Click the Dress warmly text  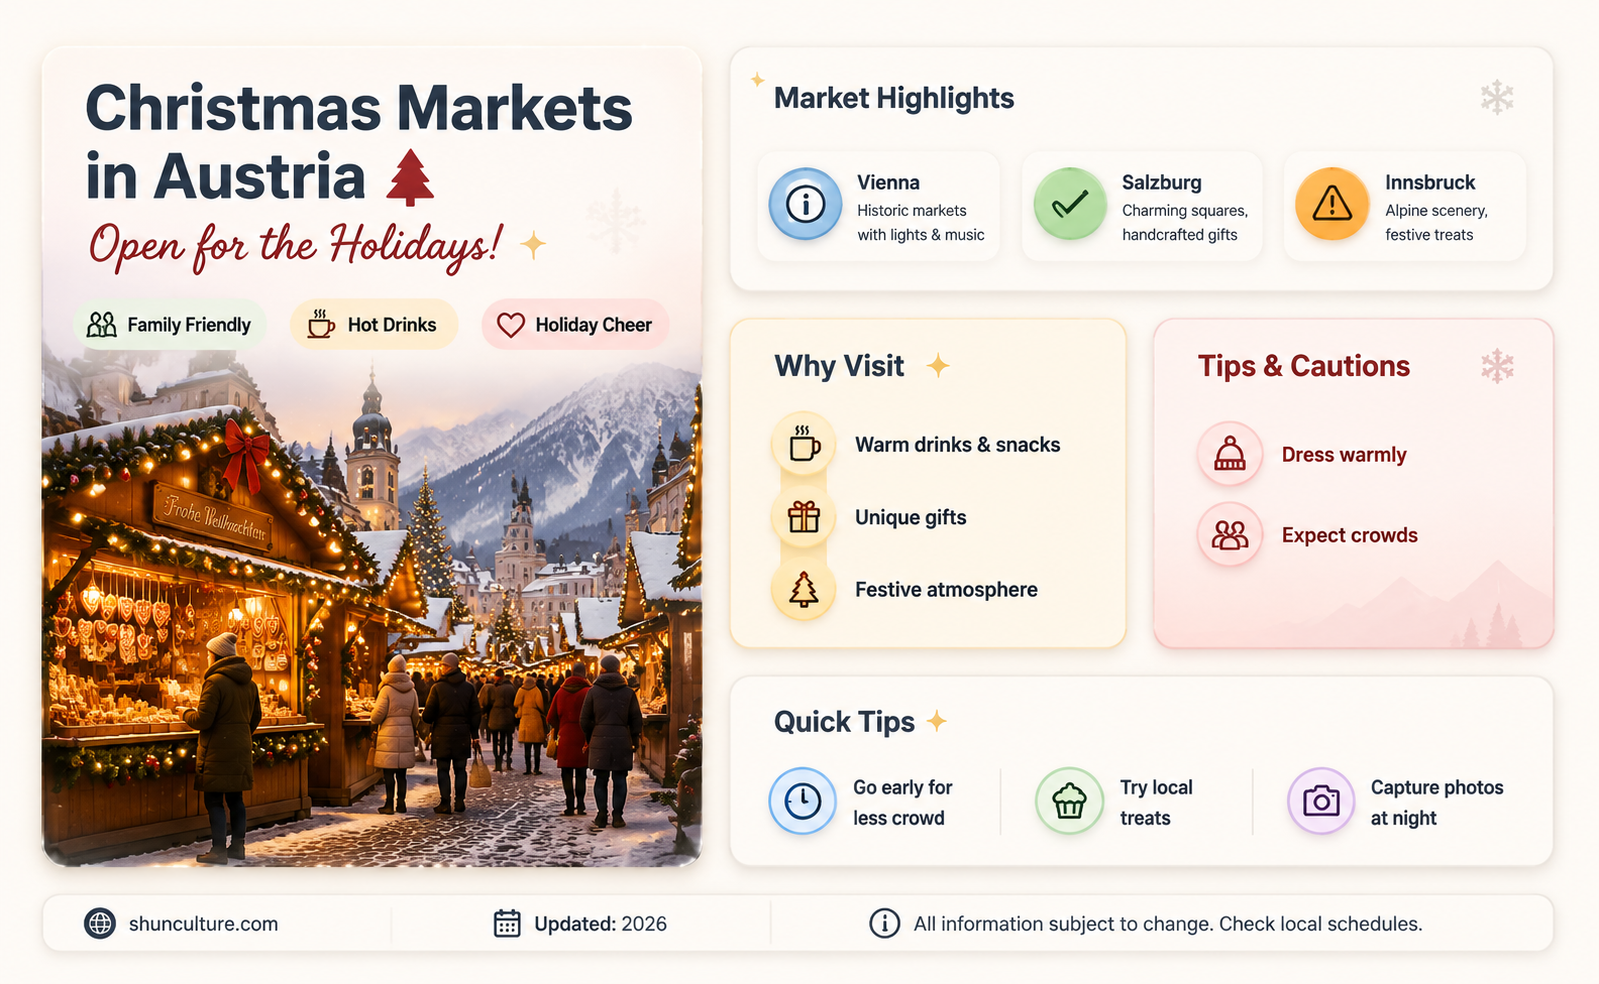pos(1344,455)
